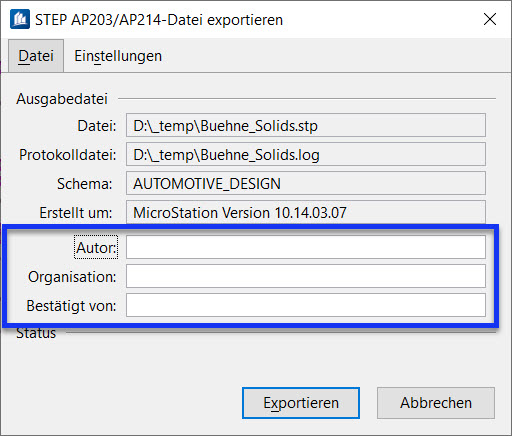Select the Bestätigt von text box

tap(306, 305)
